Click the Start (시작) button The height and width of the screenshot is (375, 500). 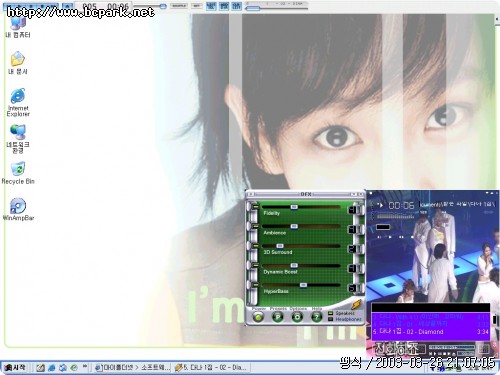(15, 368)
